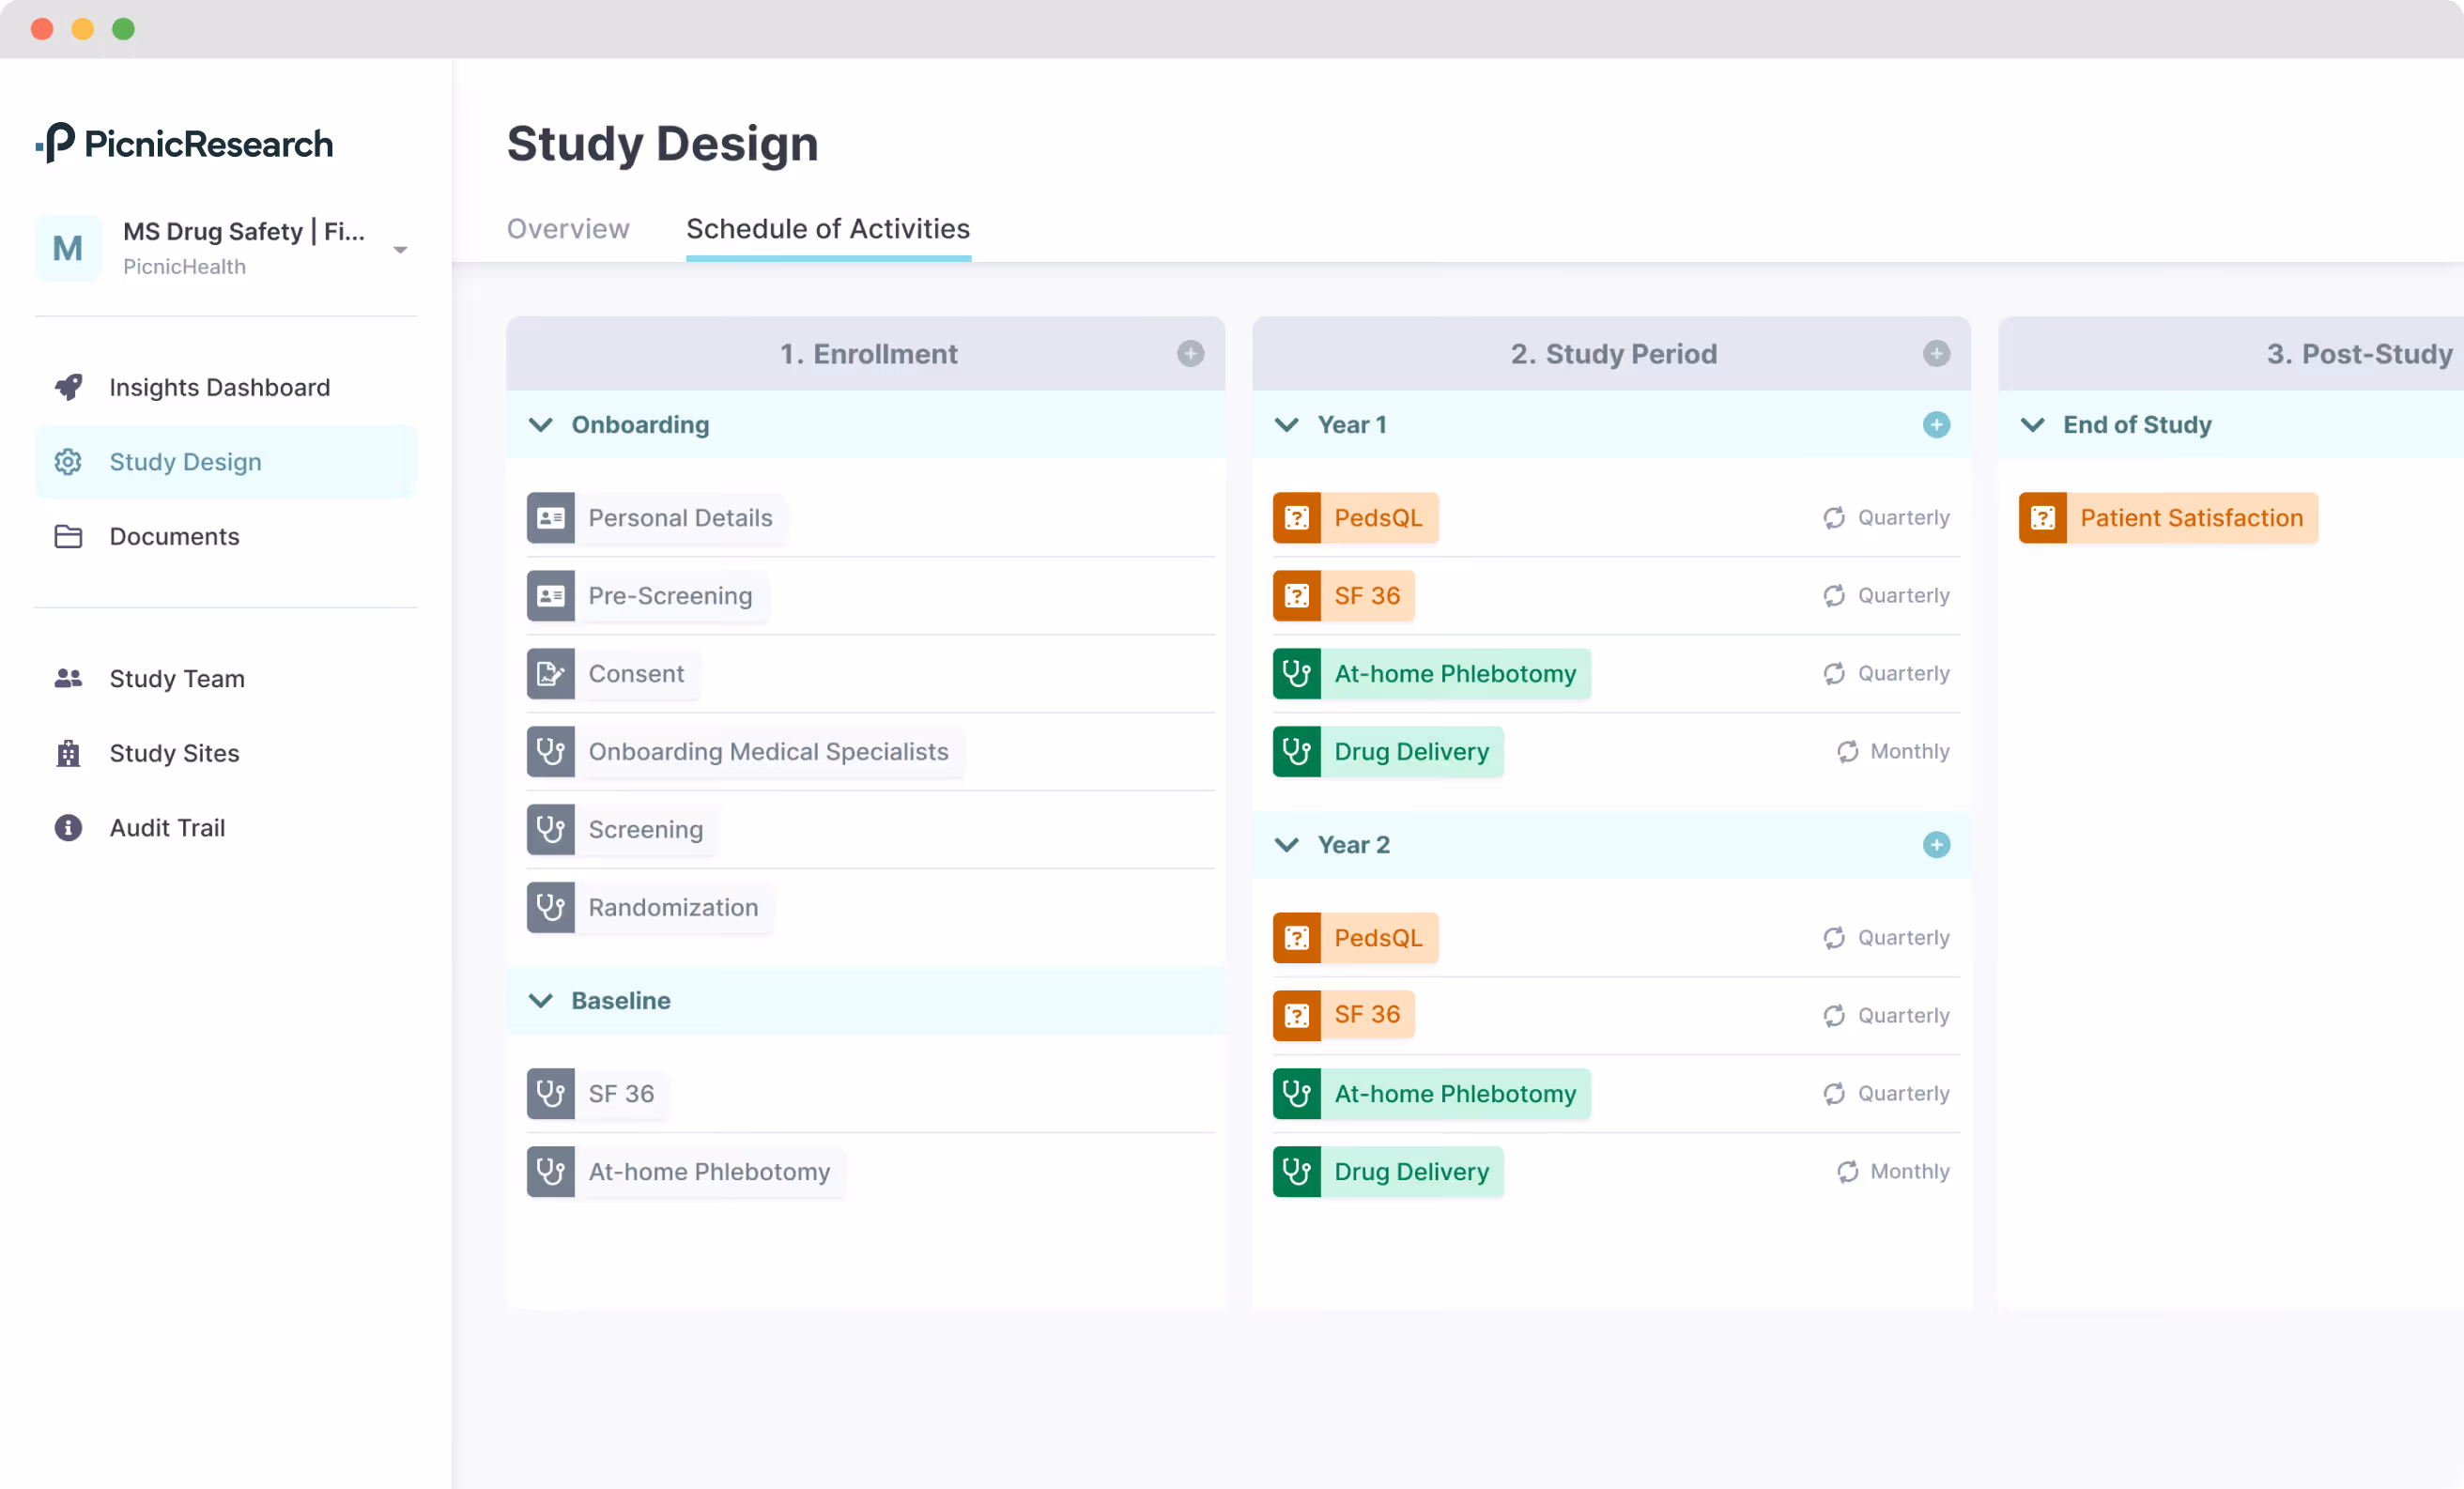Screen dimensions: 2464x1489
Task: Switch to the Overview tab
Action: click(568, 228)
